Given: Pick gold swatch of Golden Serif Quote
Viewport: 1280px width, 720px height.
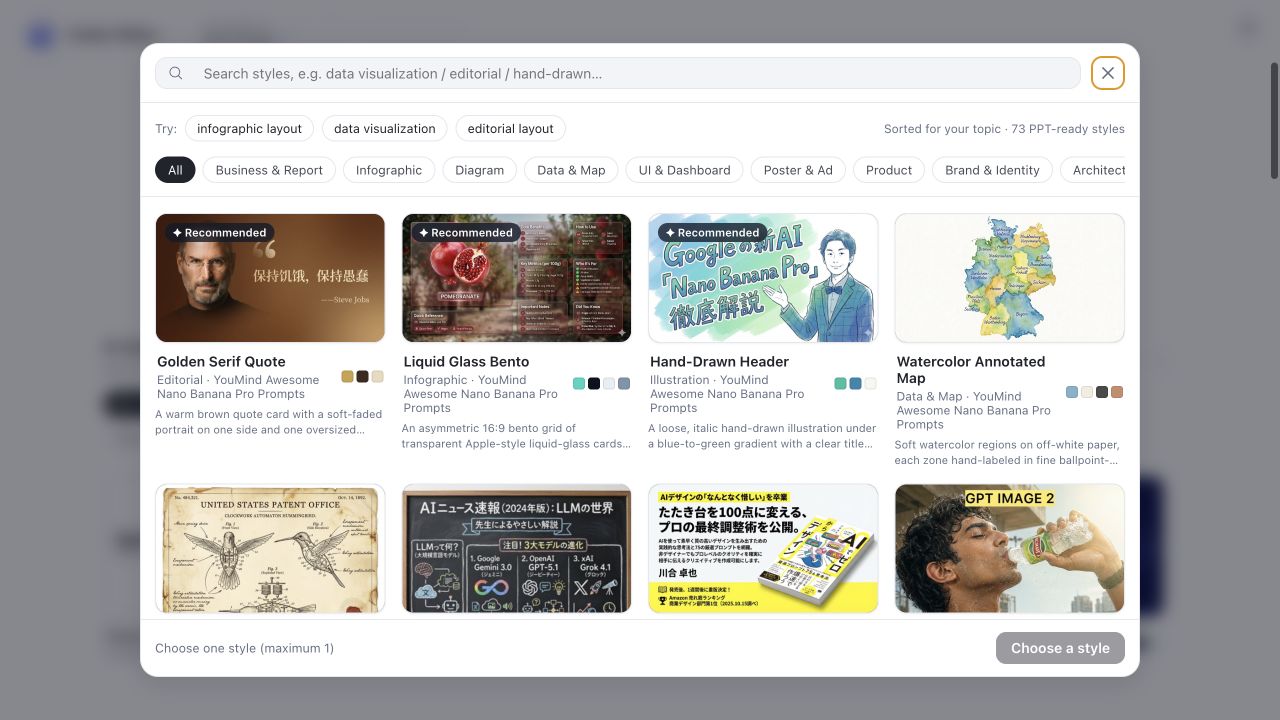Looking at the screenshot, I should [347, 377].
